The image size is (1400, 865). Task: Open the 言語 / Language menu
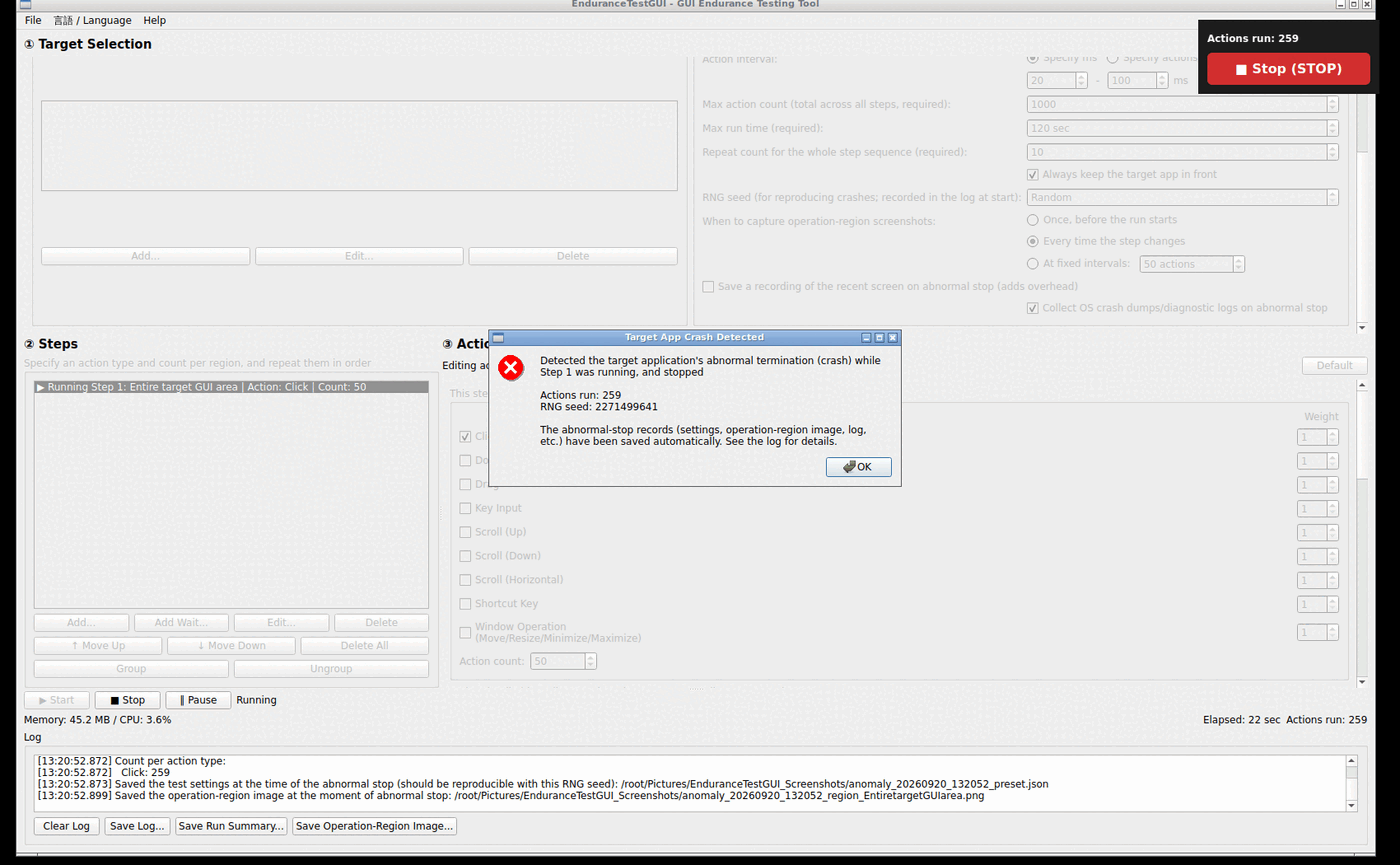point(92,20)
